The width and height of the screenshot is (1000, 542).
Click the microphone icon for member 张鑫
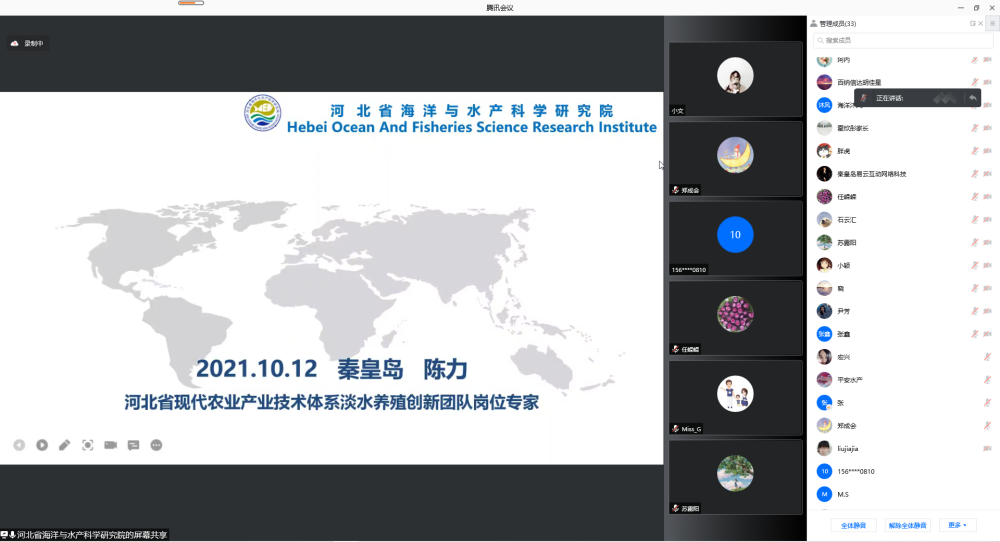[974, 334]
